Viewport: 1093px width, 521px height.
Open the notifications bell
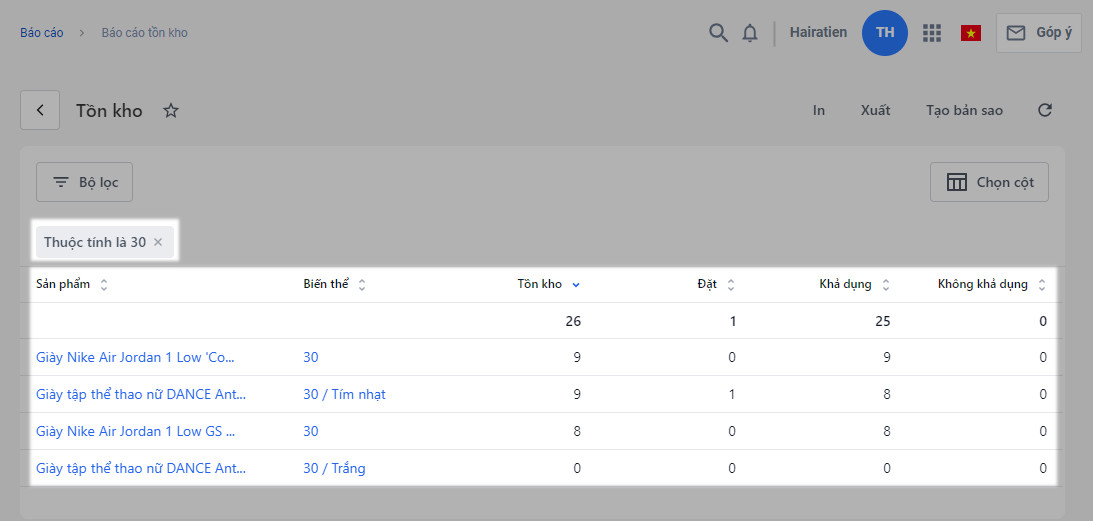(750, 33)
